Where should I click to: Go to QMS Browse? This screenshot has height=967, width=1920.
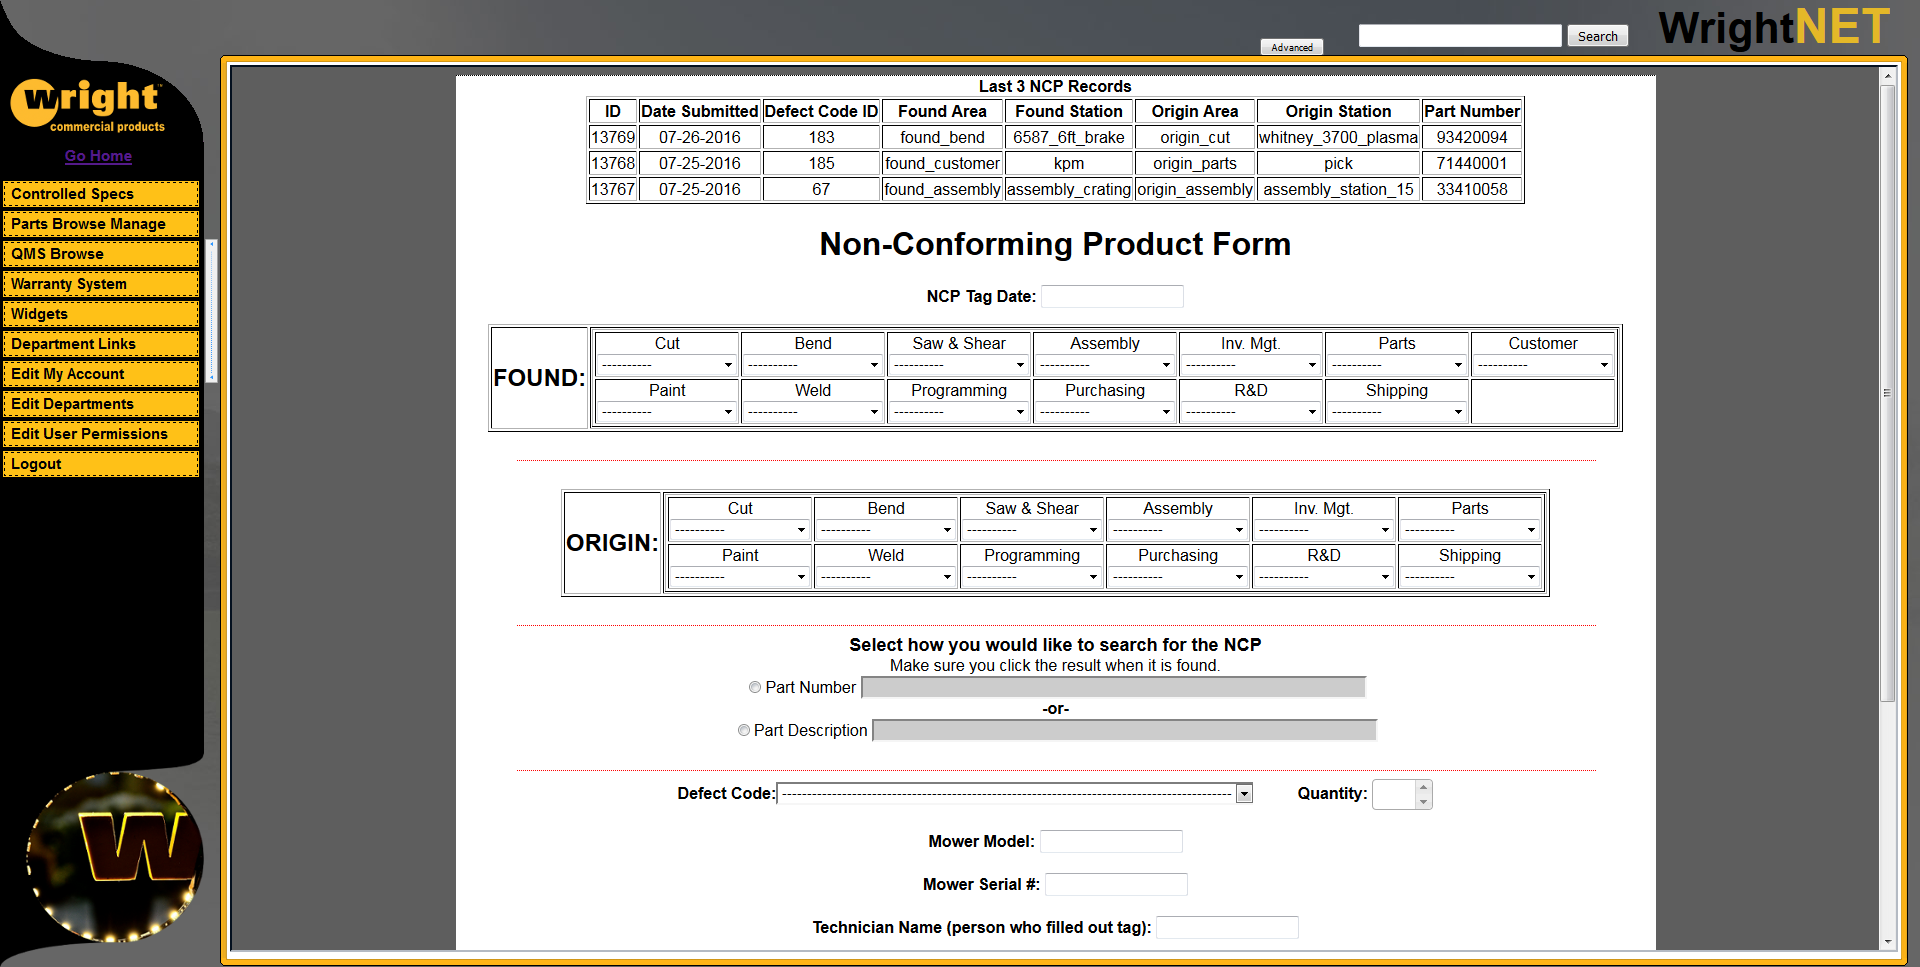coord(101,254)
